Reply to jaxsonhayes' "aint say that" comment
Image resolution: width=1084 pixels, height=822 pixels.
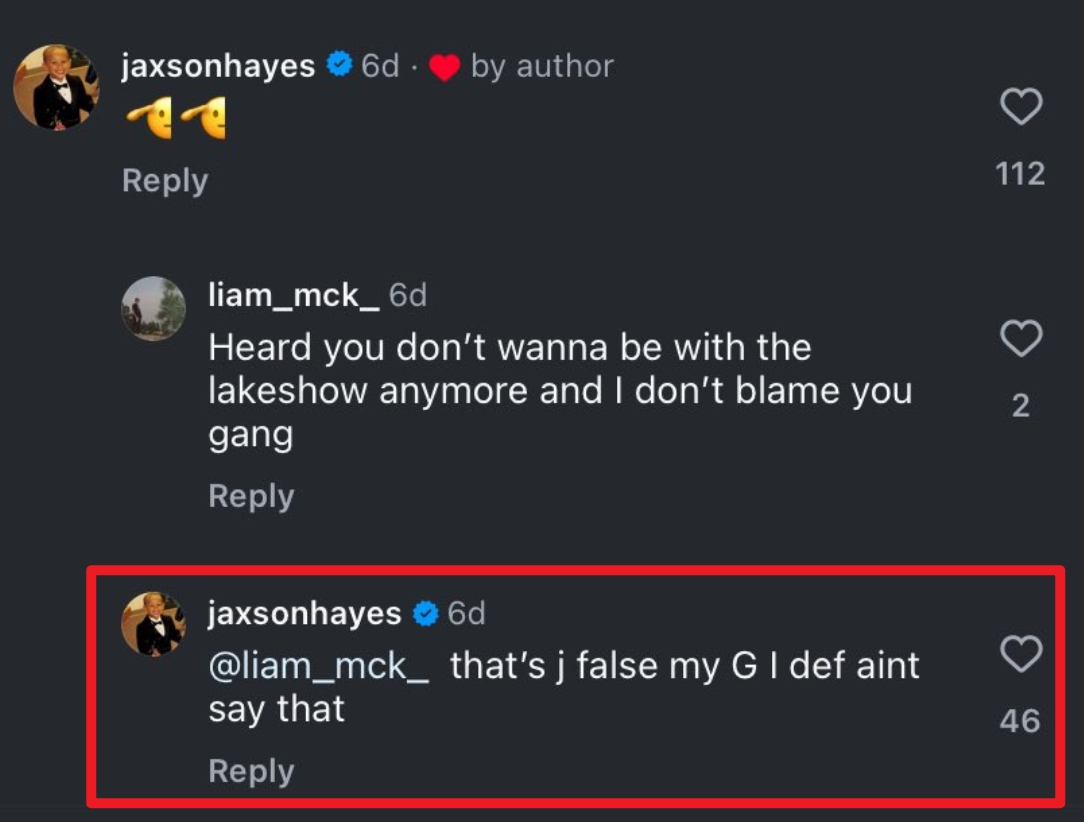[251, 771]
